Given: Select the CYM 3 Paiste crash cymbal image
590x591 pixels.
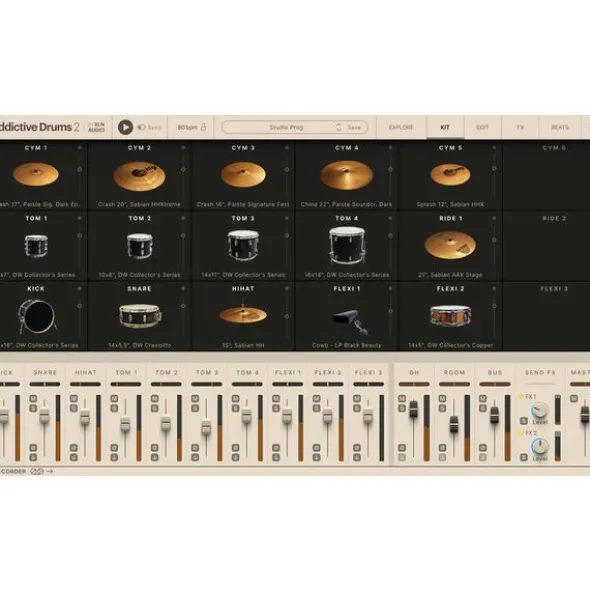Looking at the screenshot, I should [x=243, y=175].
